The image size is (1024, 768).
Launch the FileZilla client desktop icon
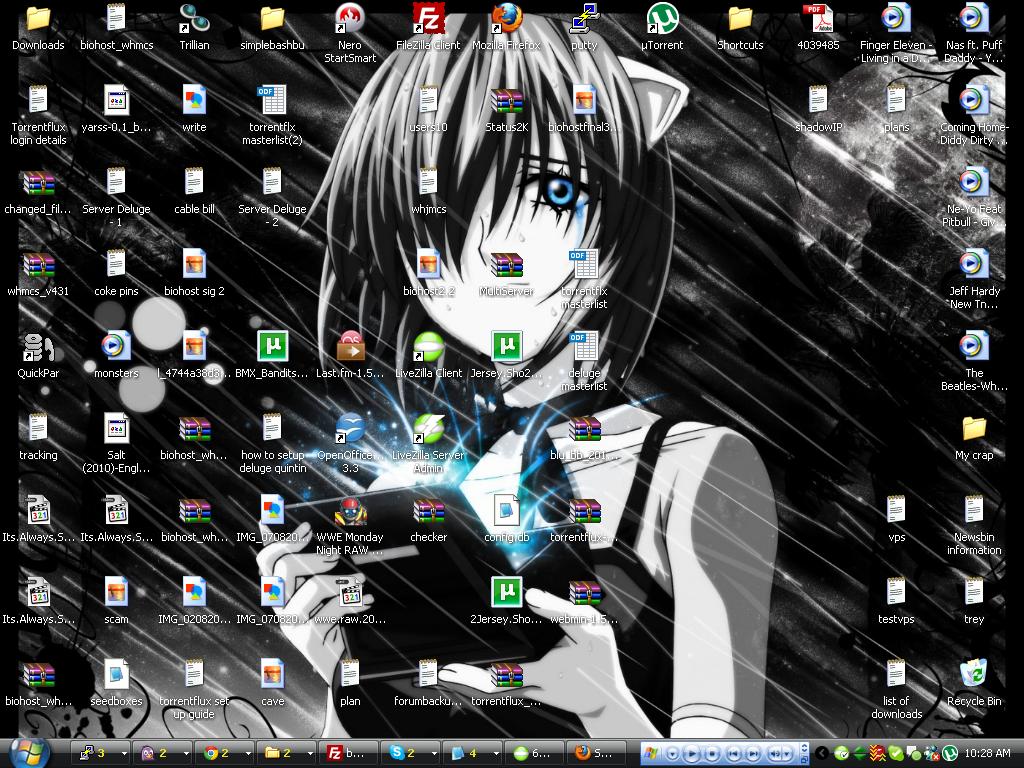(x=428, y=19)
